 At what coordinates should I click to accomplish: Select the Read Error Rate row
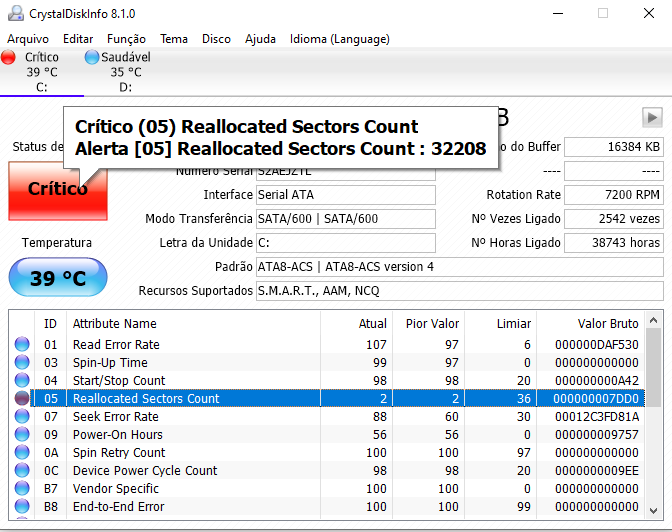tap(327, 344)
